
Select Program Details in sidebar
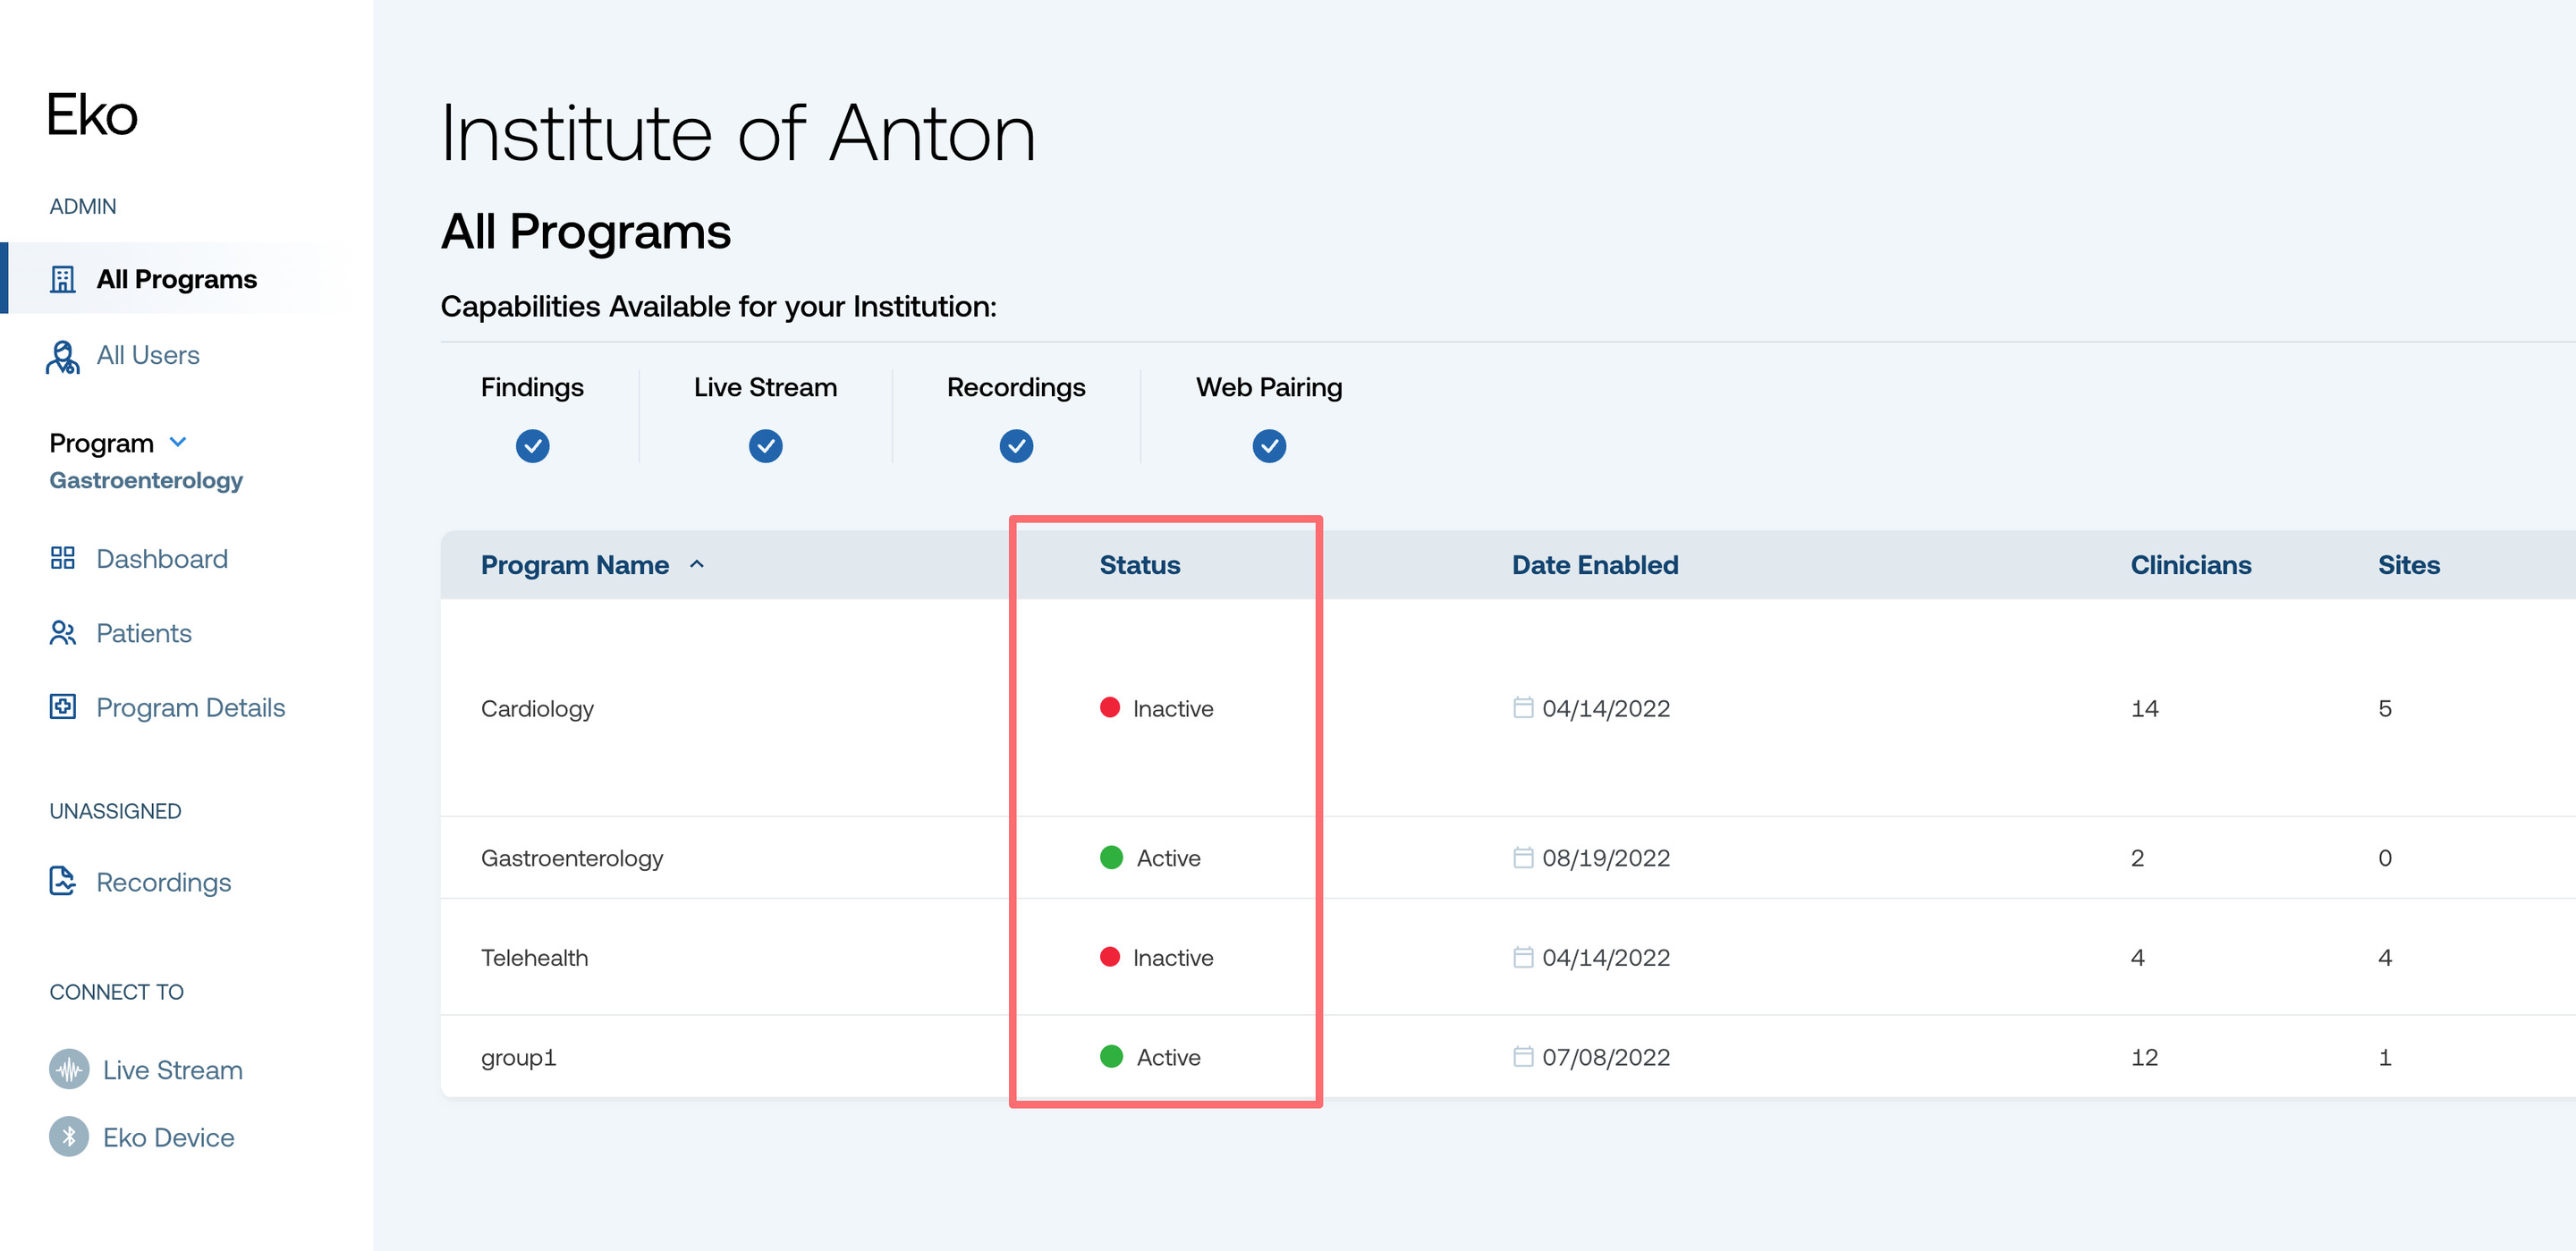[x=190, y=707]
